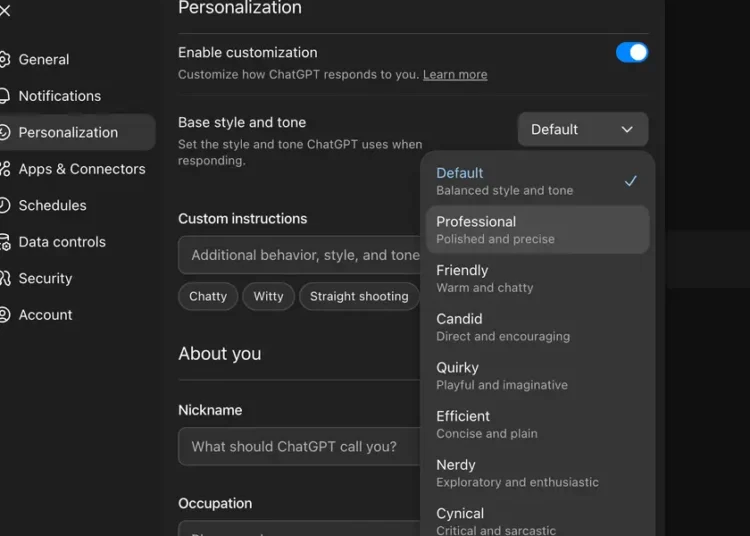Open the Learn more link
The width and height of the screenshot is (750, 536).
pos(455,75)
